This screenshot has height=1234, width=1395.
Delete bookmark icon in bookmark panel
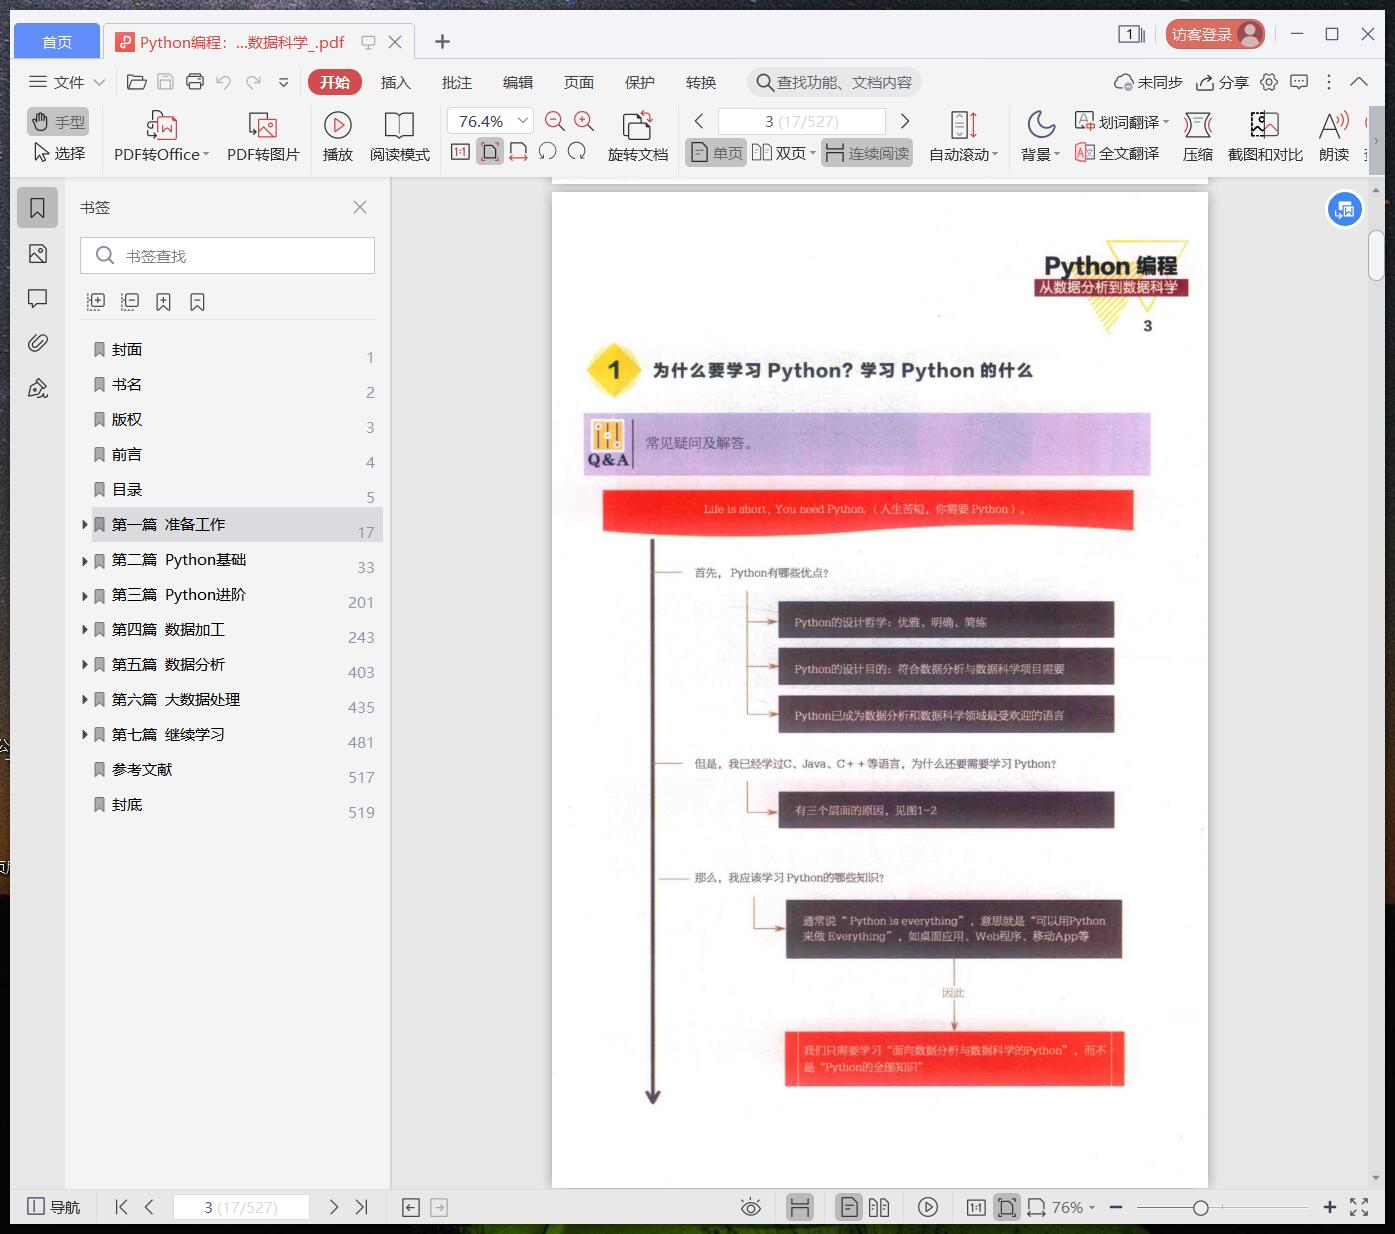(197, 301)
